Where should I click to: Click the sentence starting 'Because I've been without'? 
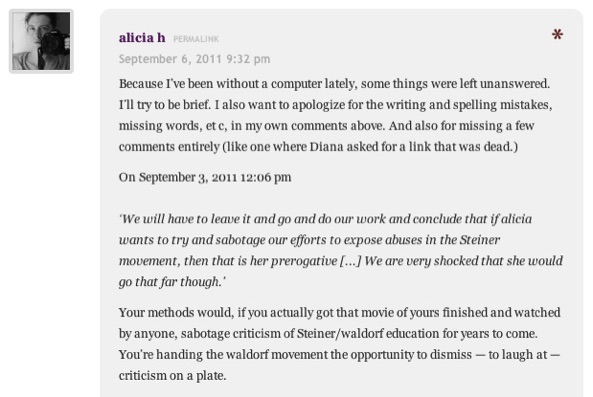pyautogui.click(x=334, y=84)
